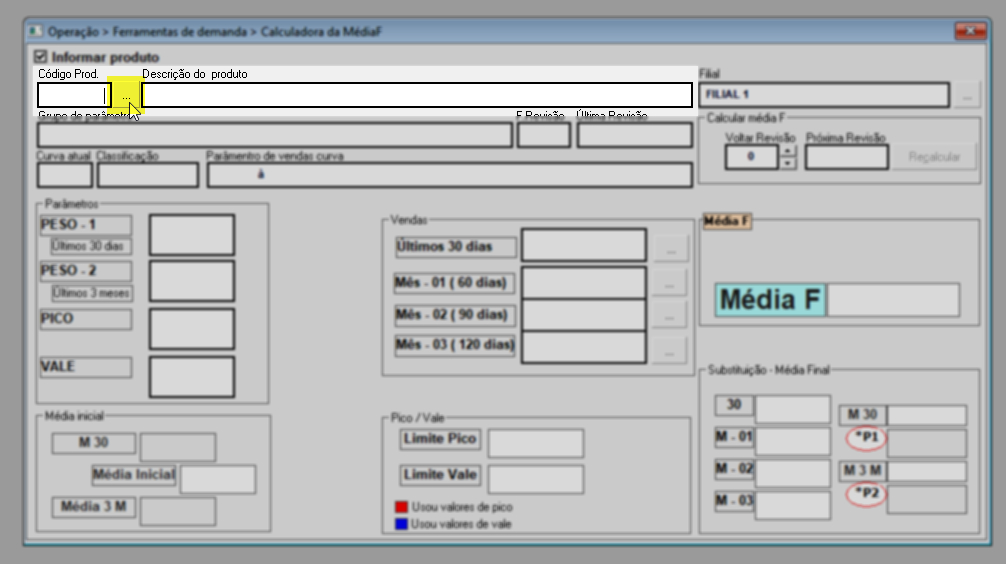Click the Código Prod. input field
Viewport: 1006px width, 564px height.
74,95
